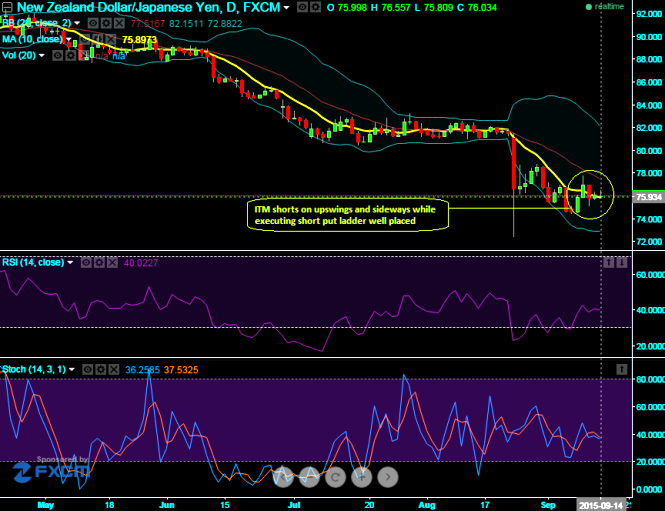Click the yellow ITM shorts annotation box
Screen dimensions: 665x511
pyautogui.click(x=348, y=215)
